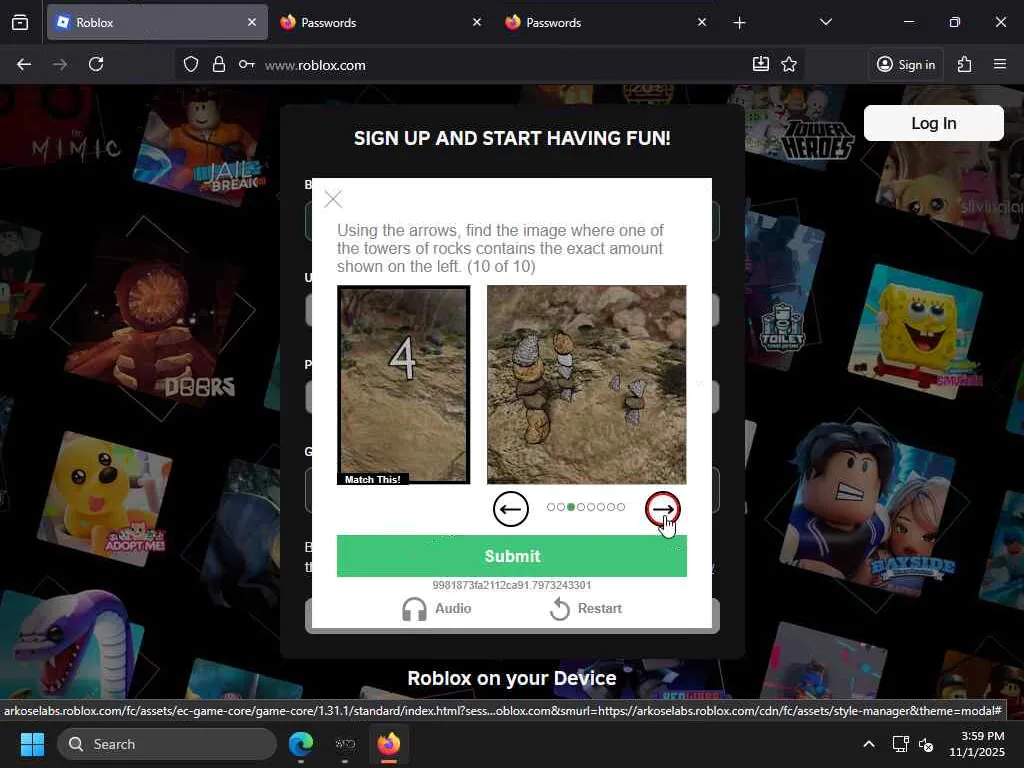The width and height of the screenshot is (1024, 768).
Task: Close the captcha challenge with the X
Action: [333, 199]
